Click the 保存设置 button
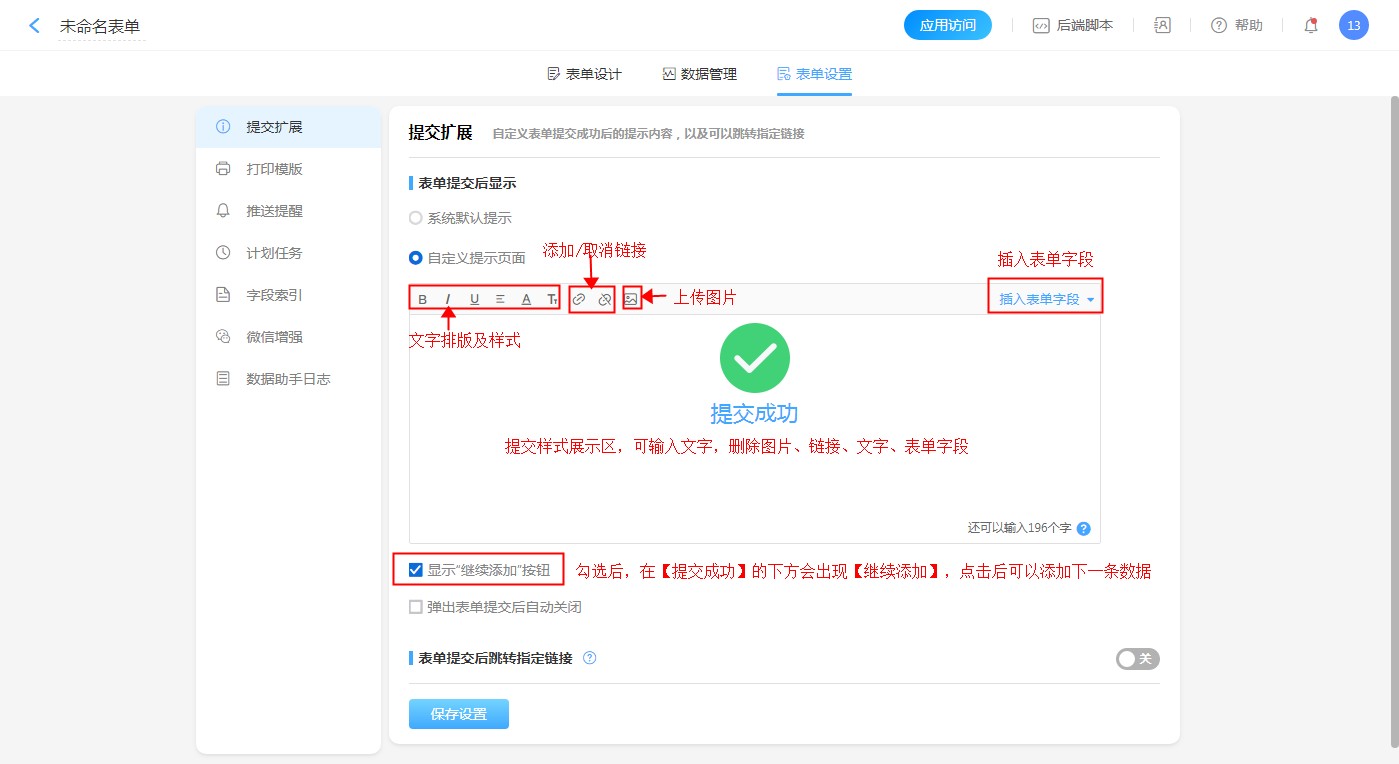The image size is (1399, 764). 459,714
